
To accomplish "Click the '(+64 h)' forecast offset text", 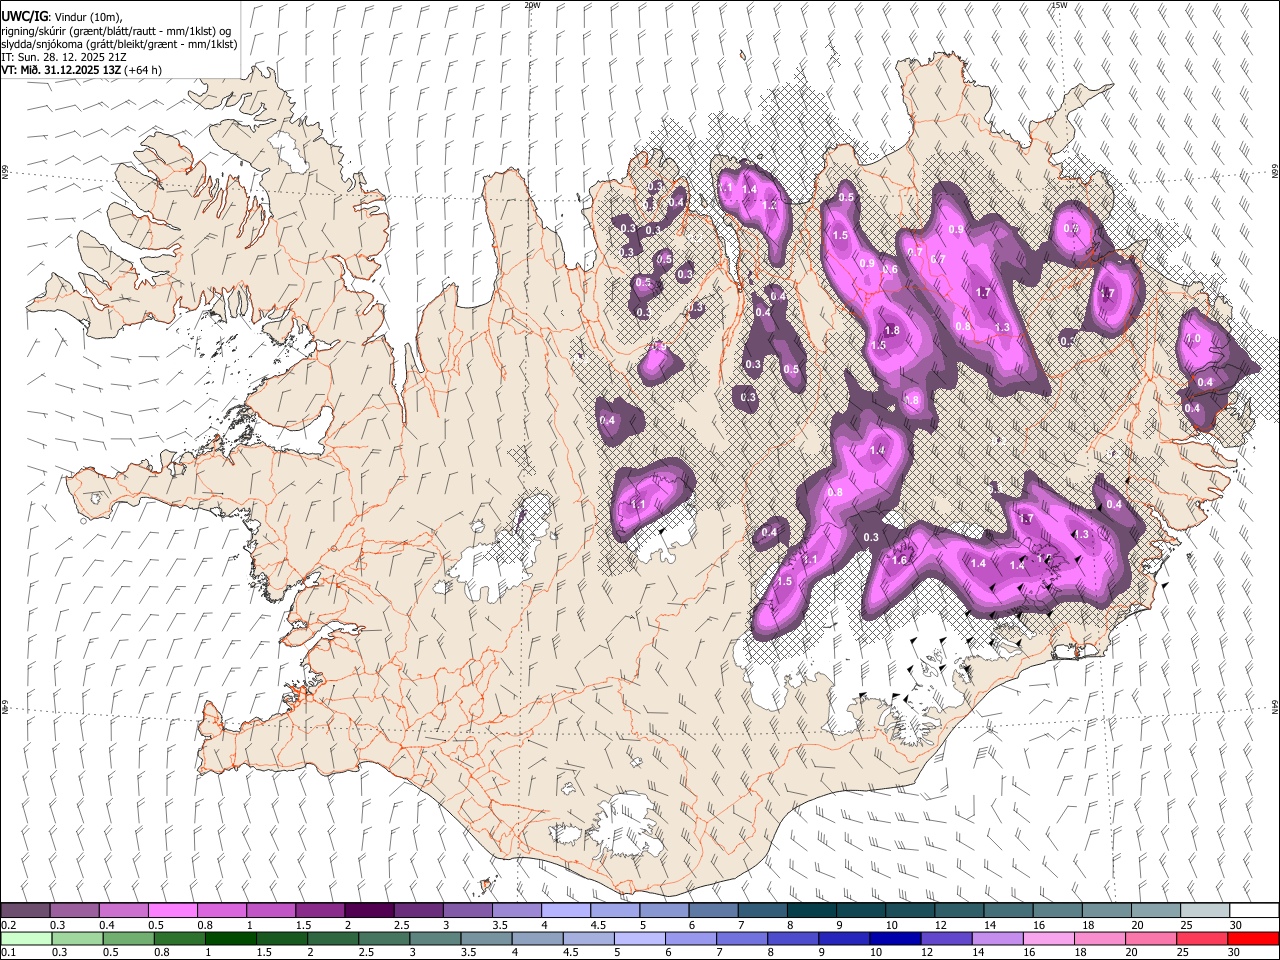I will pyautogui.click(x=144, y=70).
